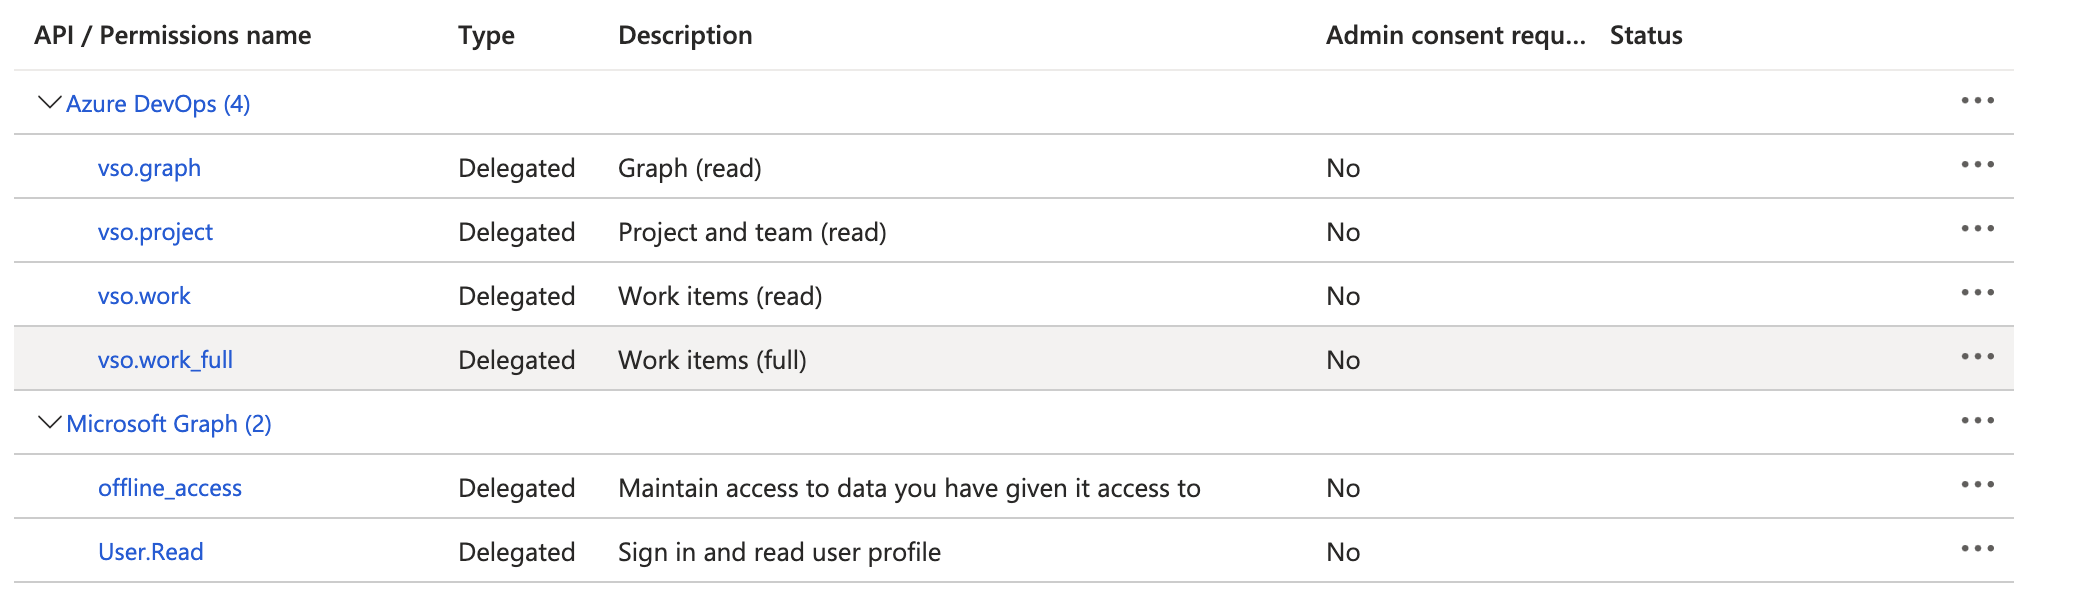Image resolution: width=2092 pixels, height=616 pixels.
Task: Open the Azure DevOps (4) API link
Action: pyautogui.click(x=158, y=104)
